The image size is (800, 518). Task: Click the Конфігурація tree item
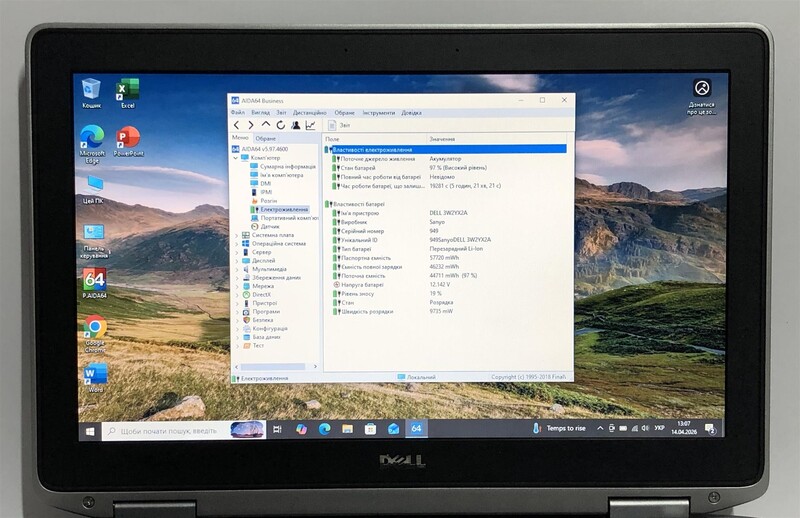click(265, 329)
